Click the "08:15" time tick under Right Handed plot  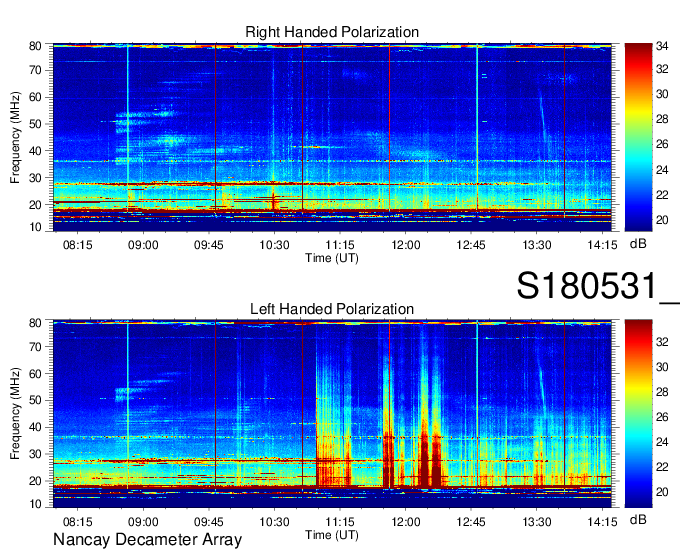click(x=78, y=245)
